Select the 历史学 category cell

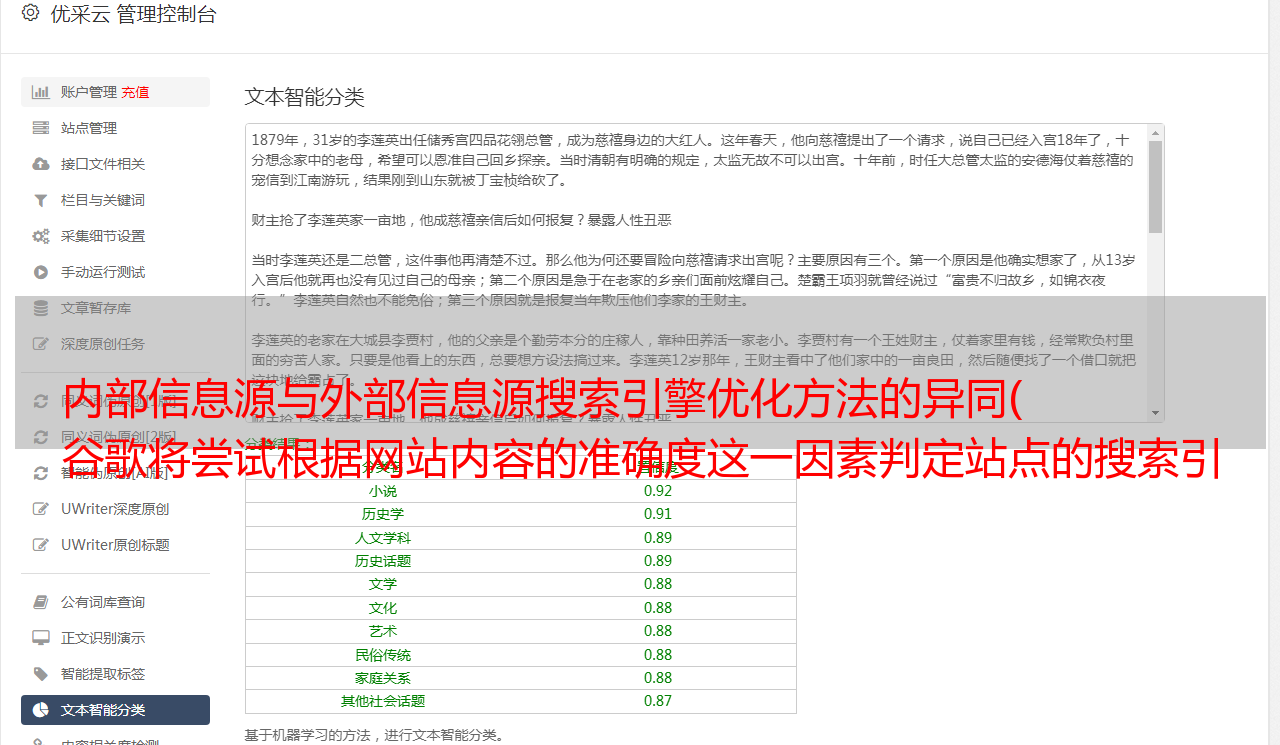point(383,514)
